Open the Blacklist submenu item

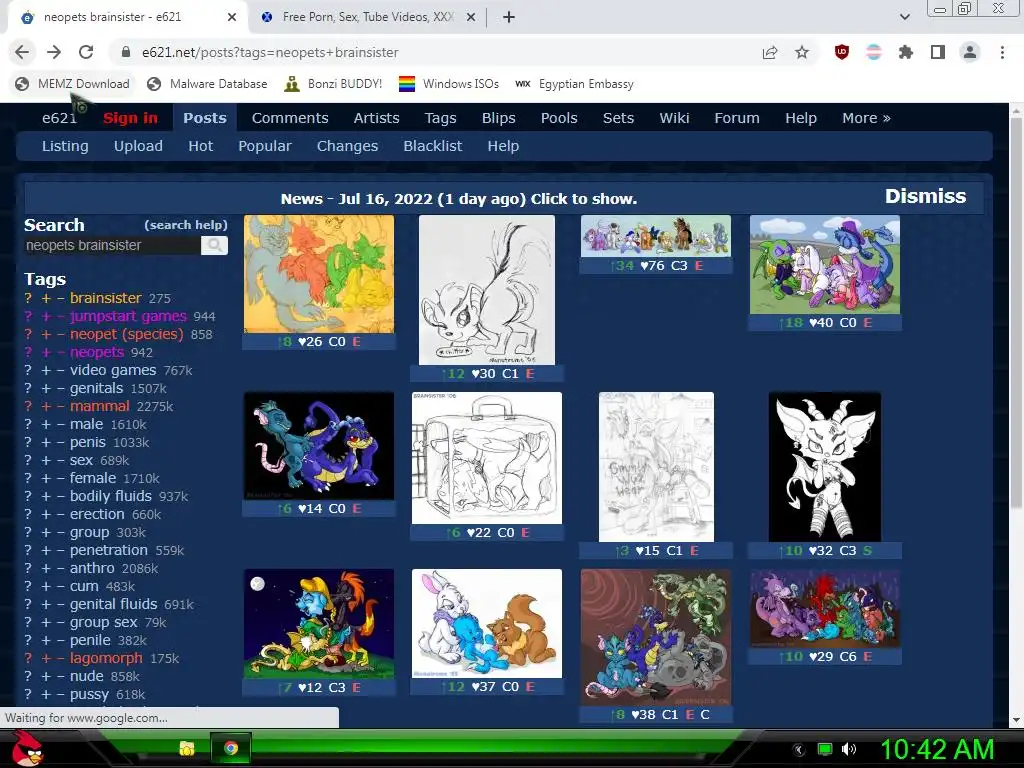(x=432, y=146)
